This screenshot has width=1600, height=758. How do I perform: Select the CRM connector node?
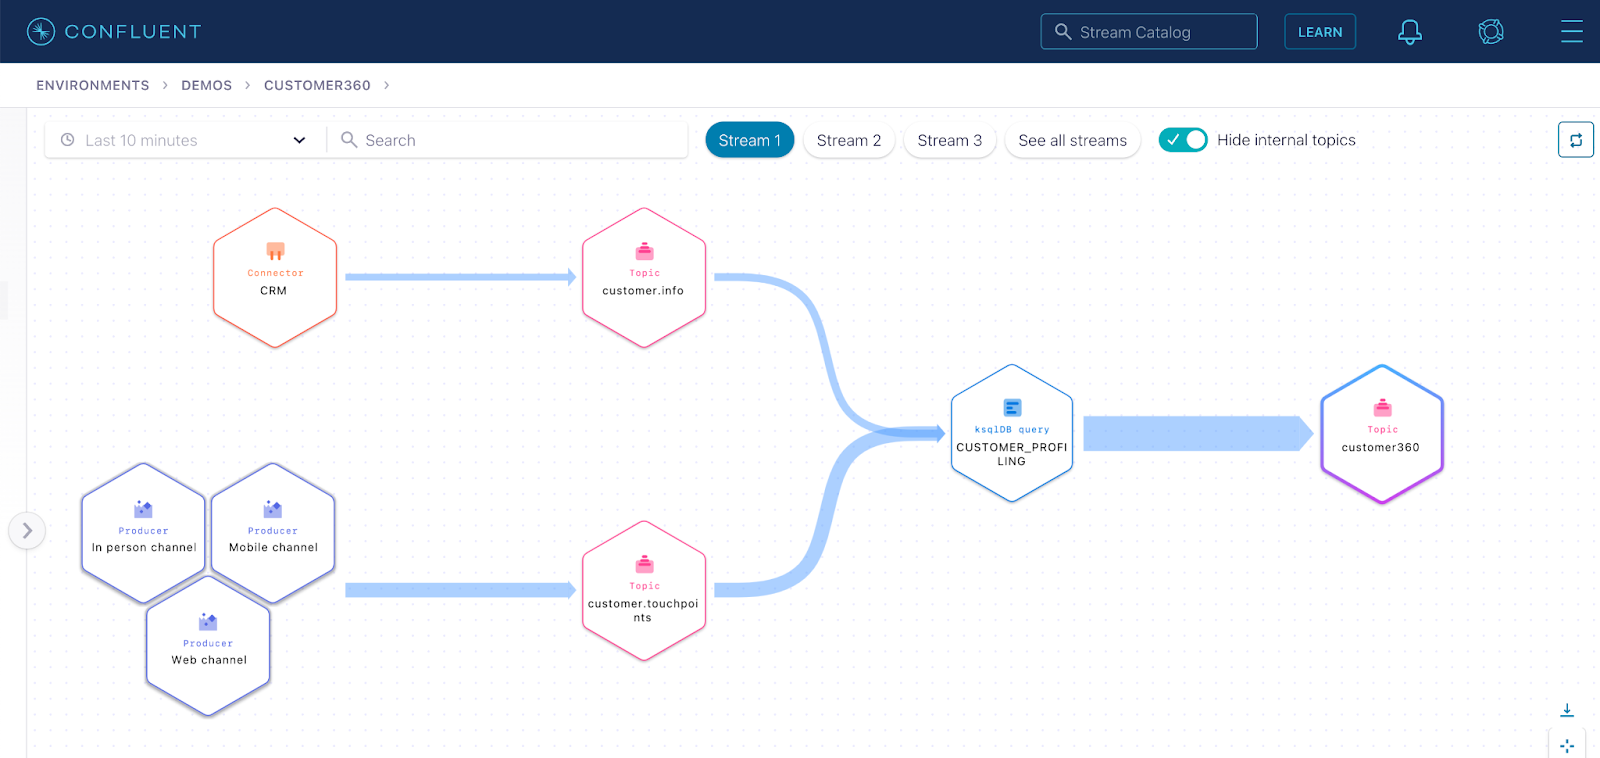[x=275, y=278]
